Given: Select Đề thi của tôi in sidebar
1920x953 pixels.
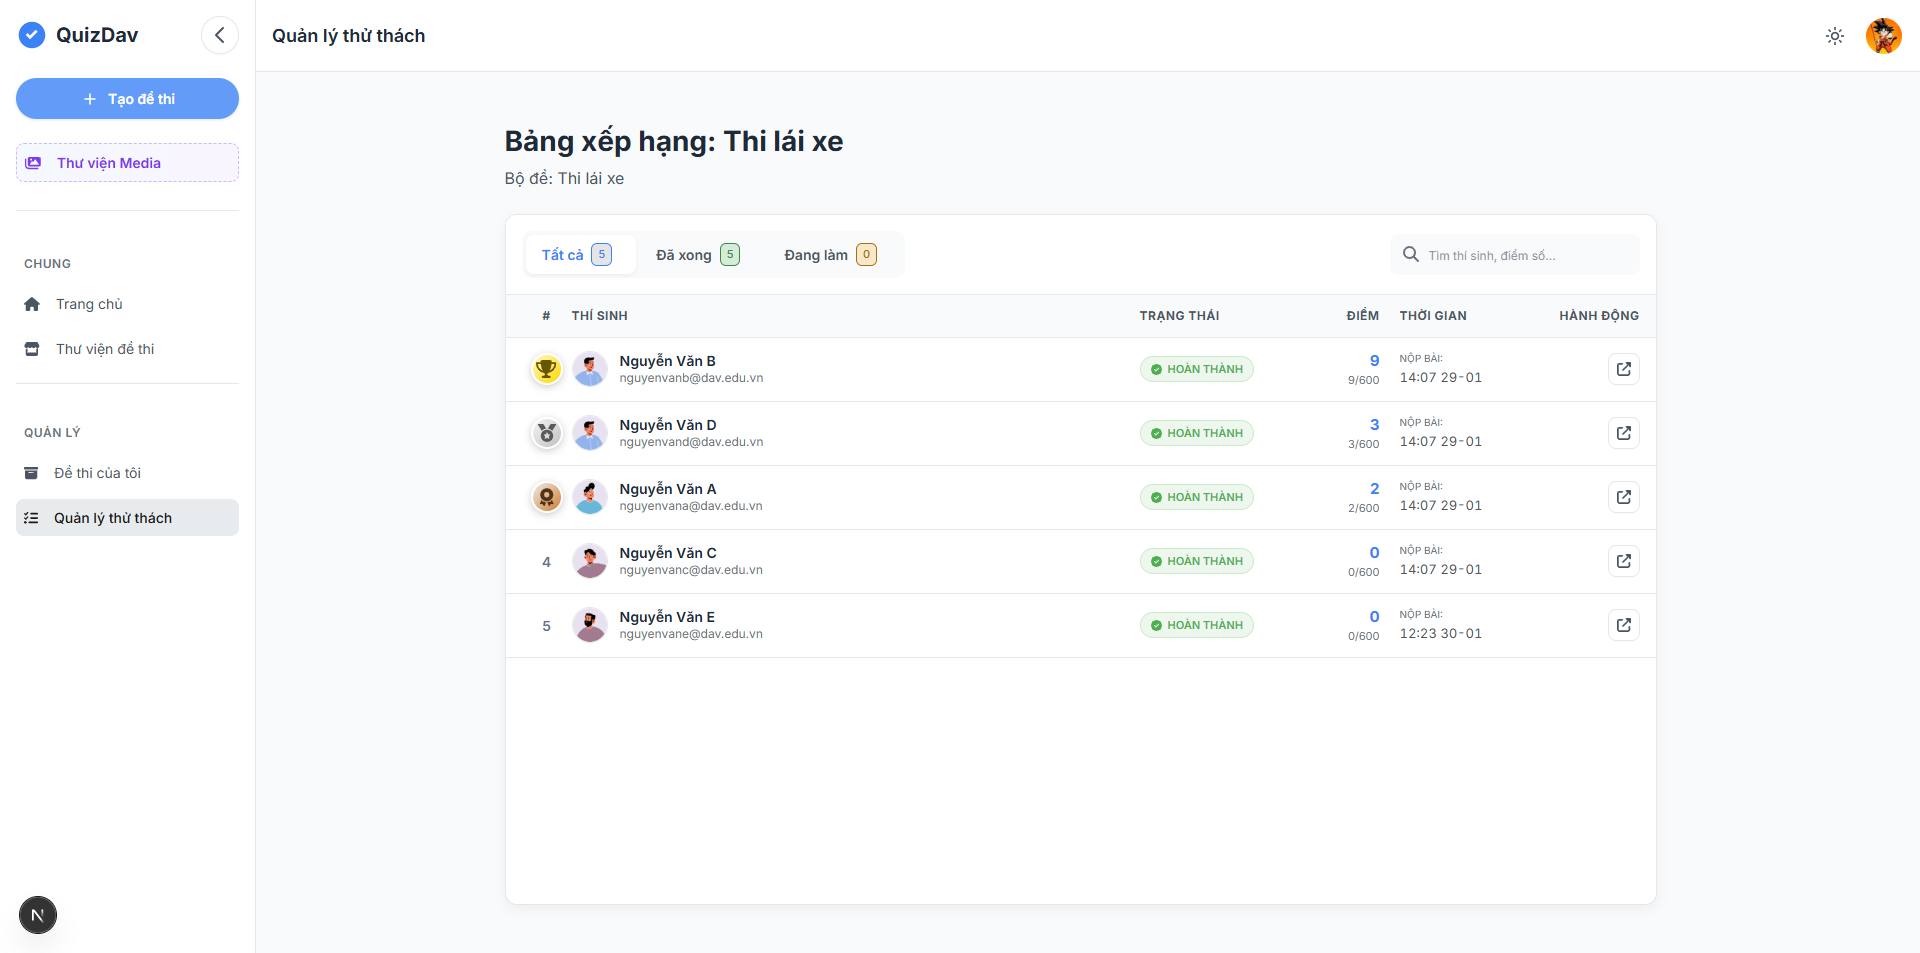Looking at the screenshot, I should coord(97,473).
